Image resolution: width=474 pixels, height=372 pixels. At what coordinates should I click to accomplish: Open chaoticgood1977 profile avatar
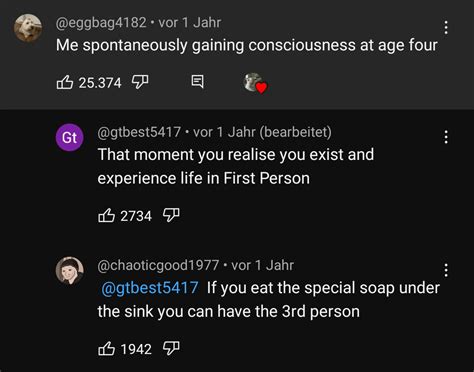[x=70, y=271]
